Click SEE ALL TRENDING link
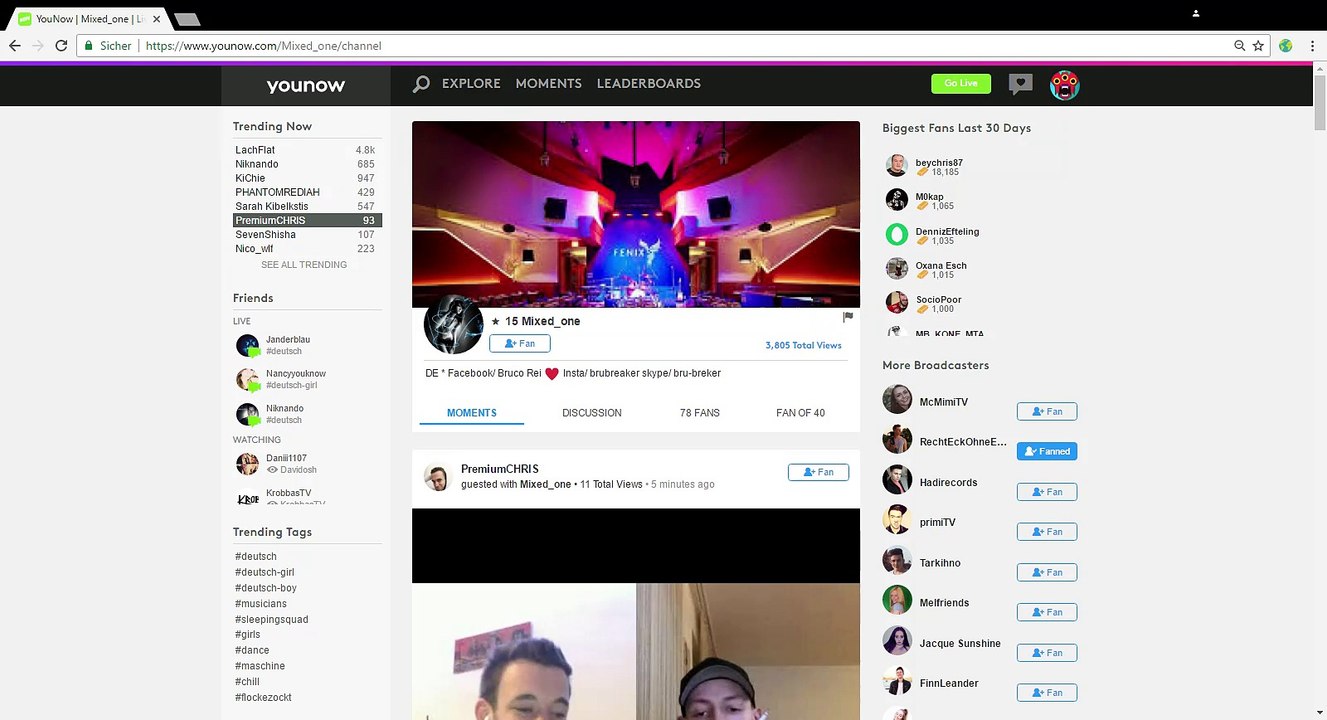1327x720 pixels. point(304,265)
